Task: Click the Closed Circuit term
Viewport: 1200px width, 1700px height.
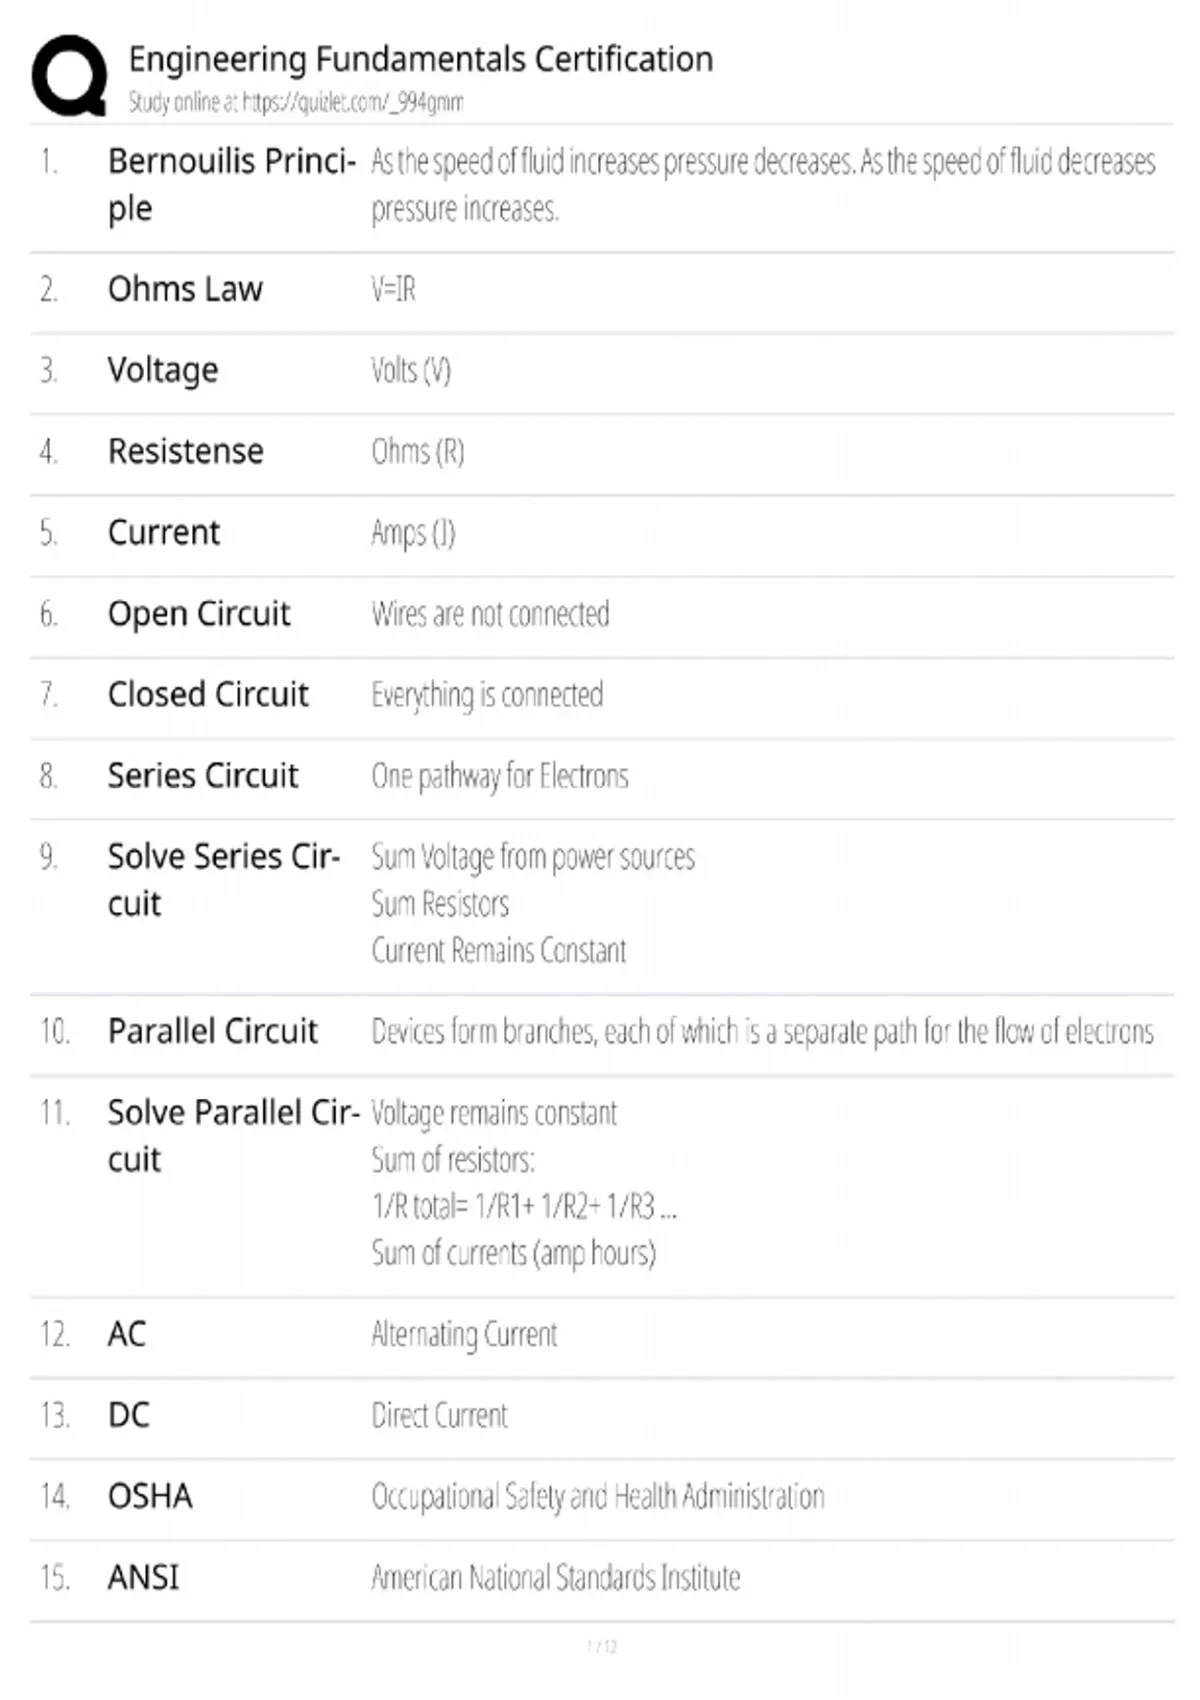Action: tap(208, 694)
